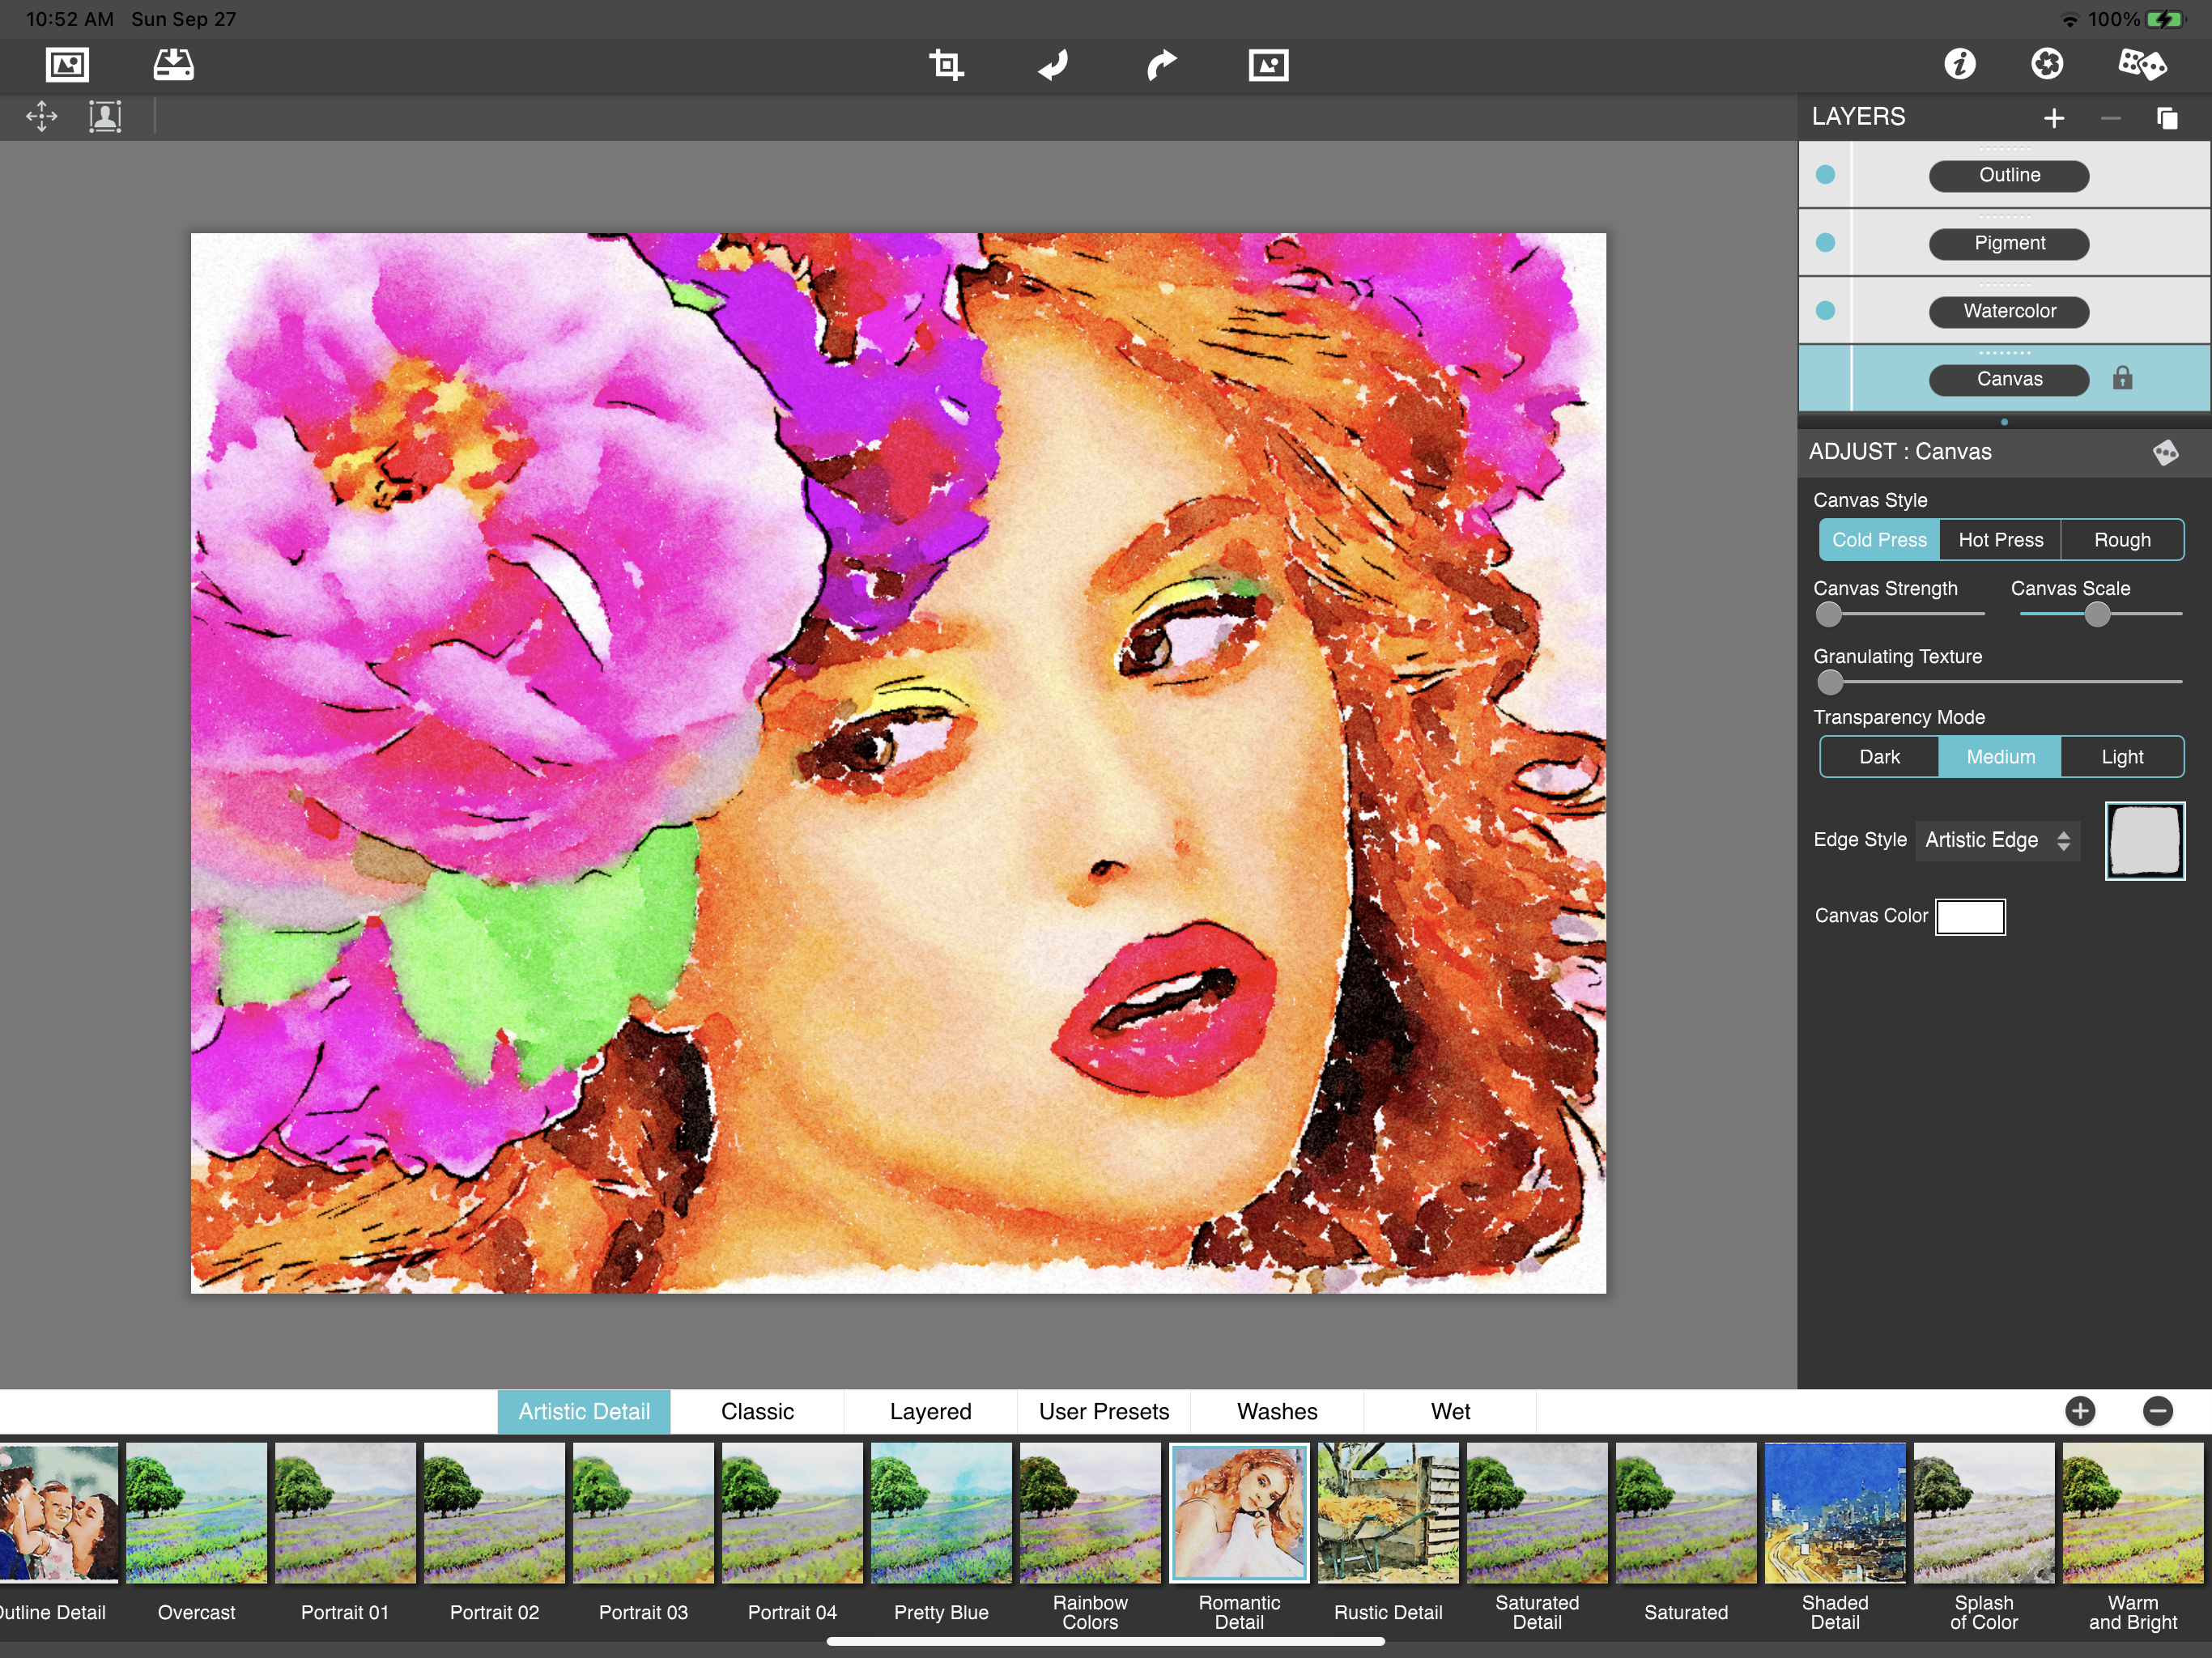Click the save/export tray icon
This screenshot has width=2212, height=1658.
pos(173,65)
